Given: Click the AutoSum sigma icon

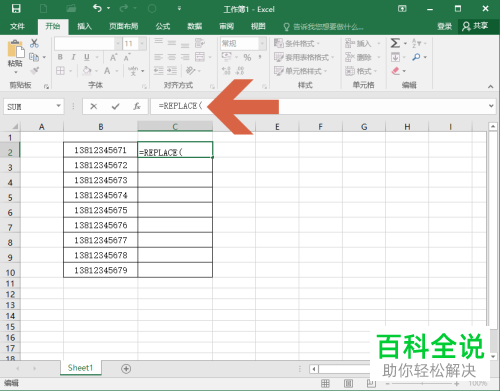Looking at the screenshot, I should coord(395,43).
